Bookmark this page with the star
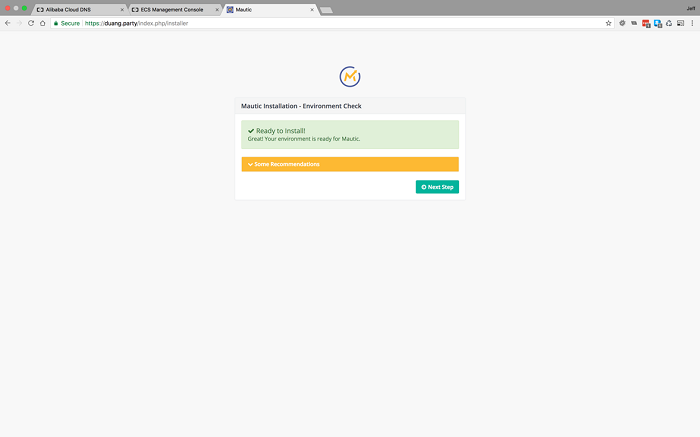Viewport: 700px width, 437px height. pos(608,23)
